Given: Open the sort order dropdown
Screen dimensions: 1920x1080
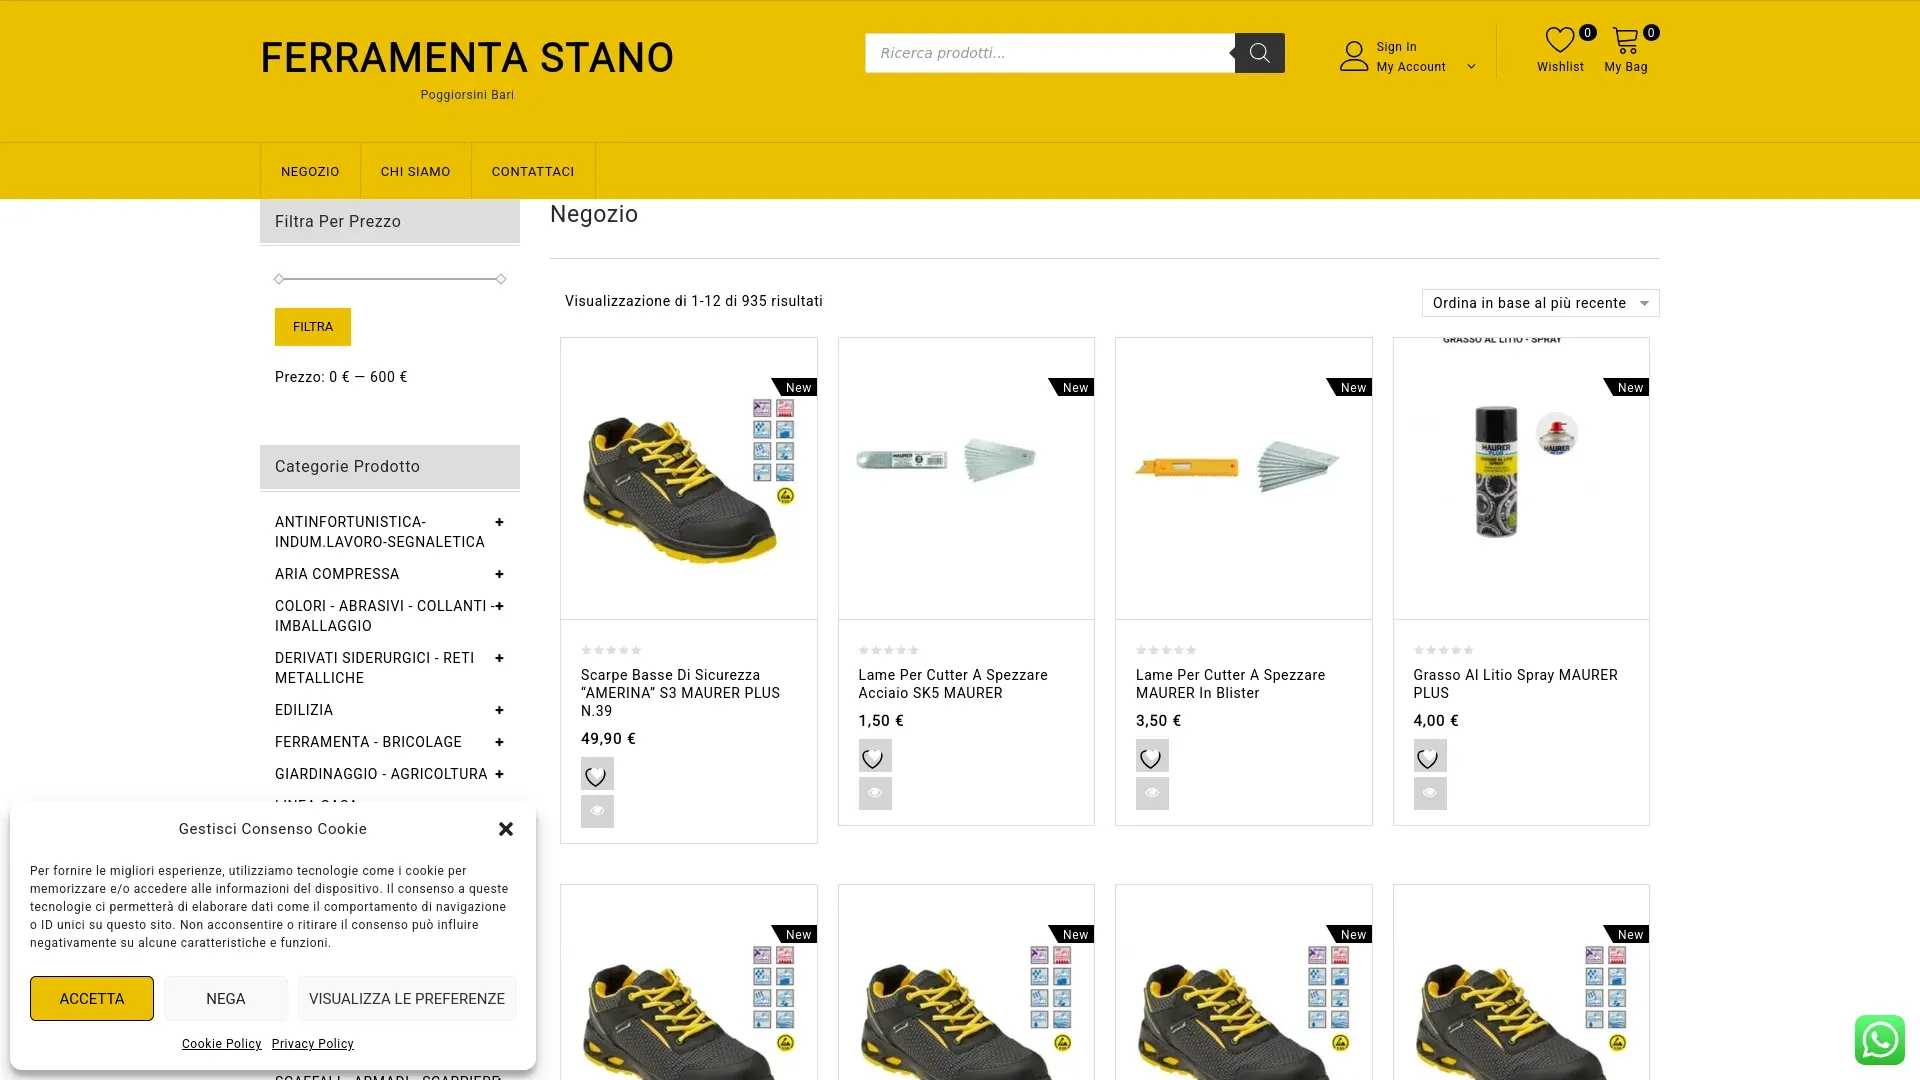Looking at the screenshot, I should point(1540,303).
